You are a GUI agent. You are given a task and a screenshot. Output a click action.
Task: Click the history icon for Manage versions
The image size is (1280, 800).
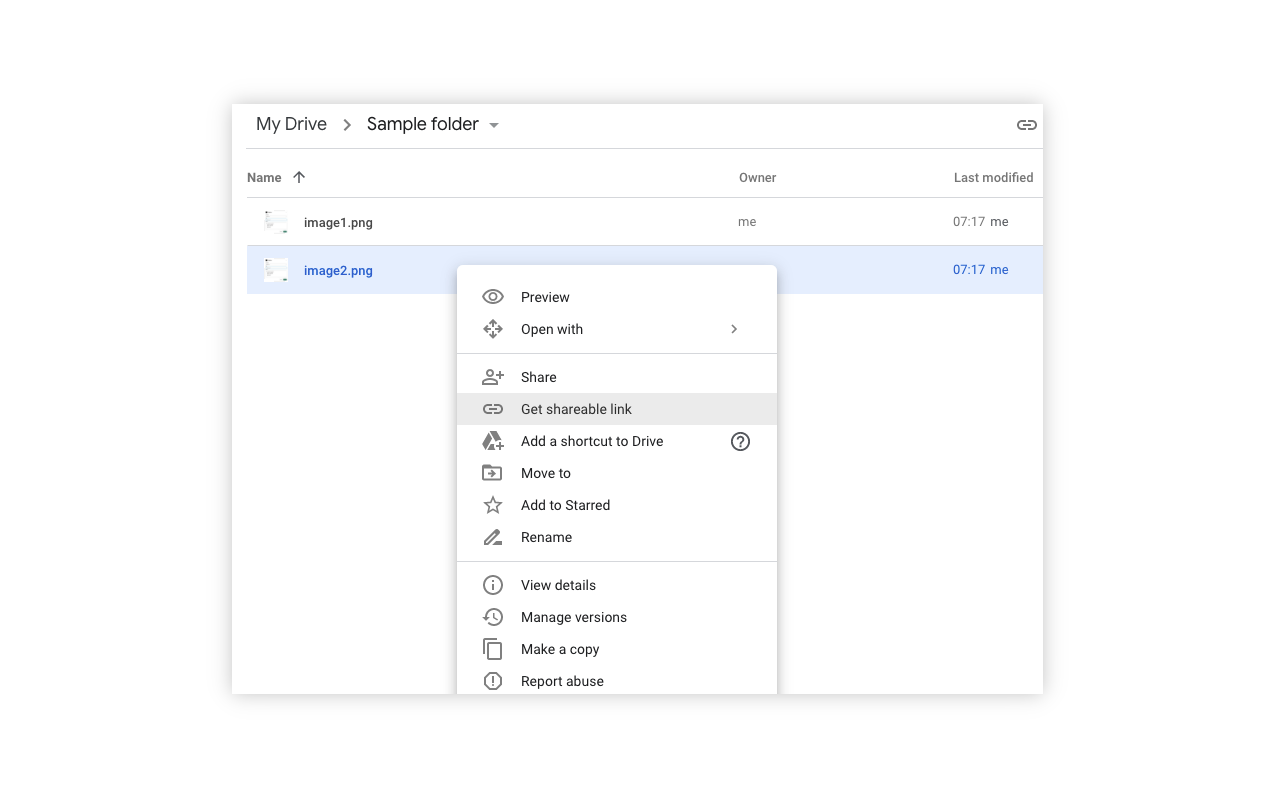[x=493, y=617]
